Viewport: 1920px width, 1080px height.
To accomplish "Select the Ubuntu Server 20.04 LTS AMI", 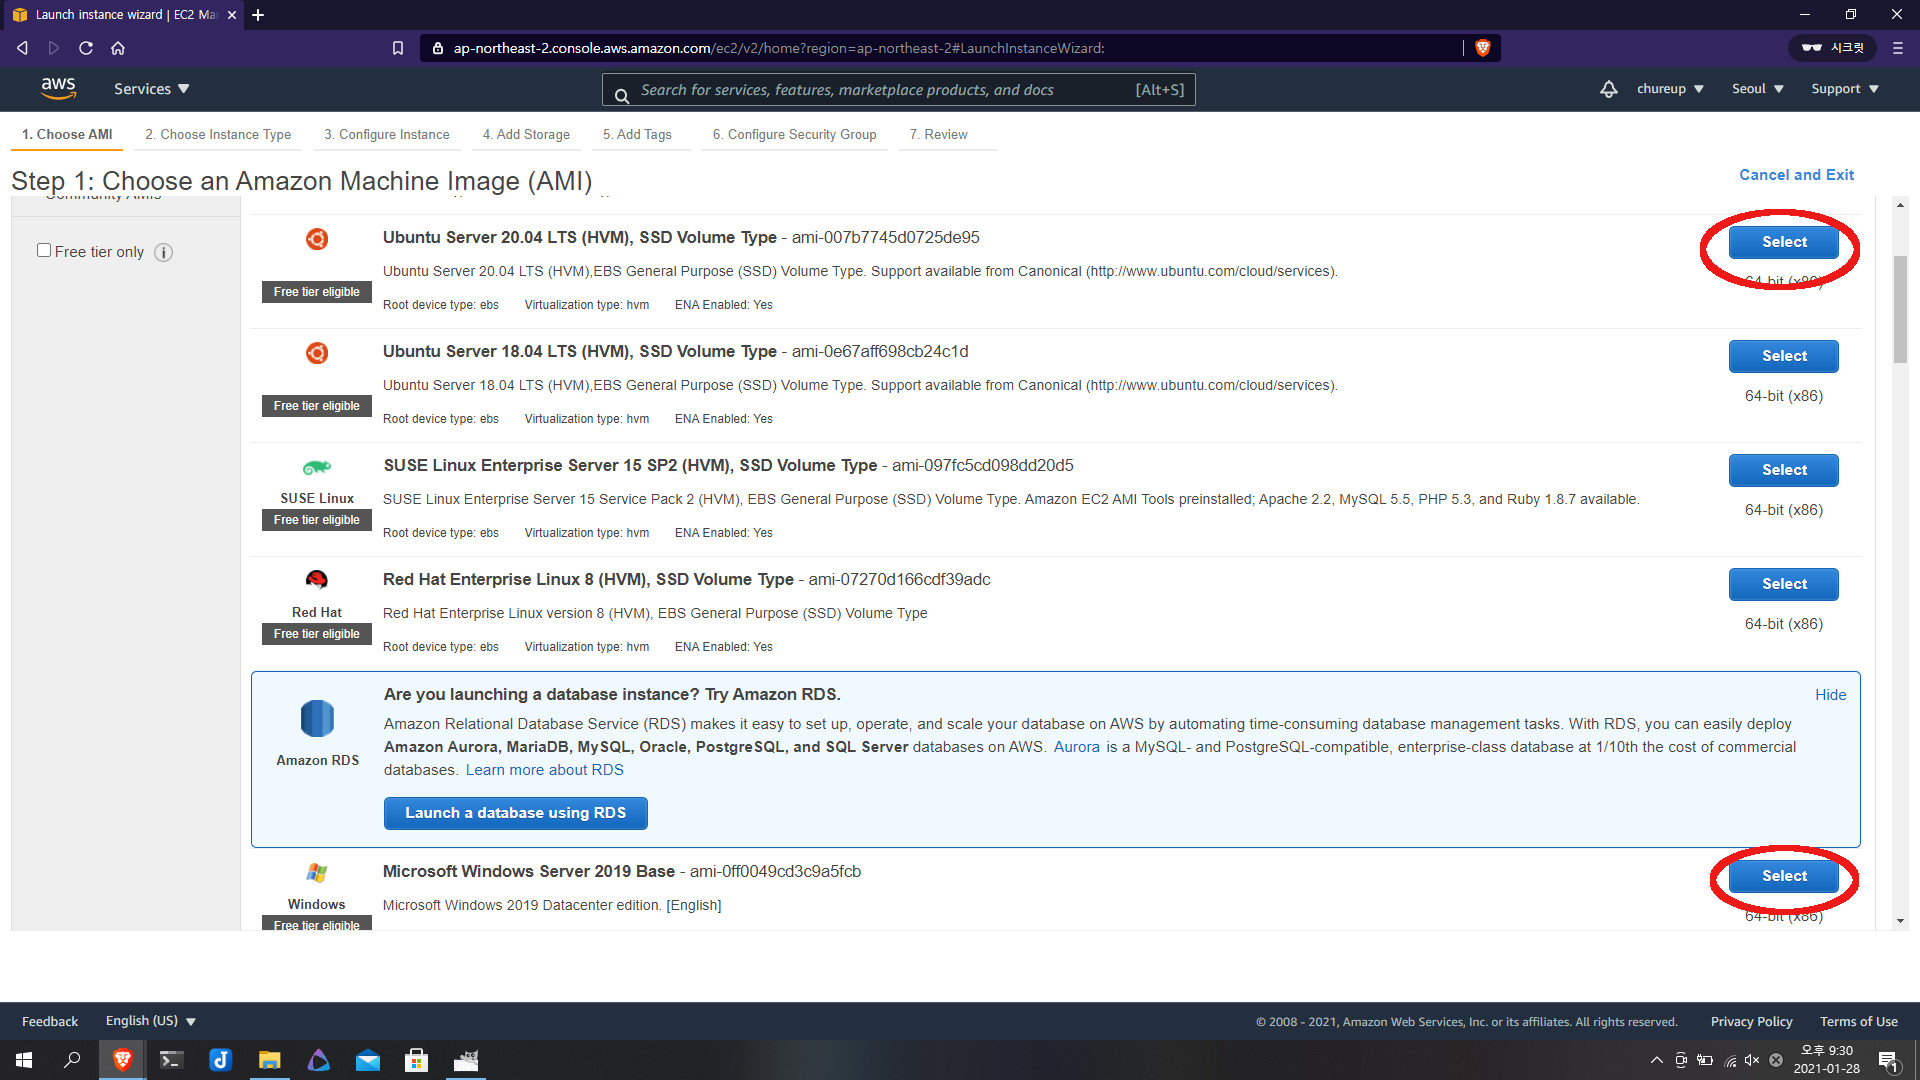I will click(x=1783, y=242).
